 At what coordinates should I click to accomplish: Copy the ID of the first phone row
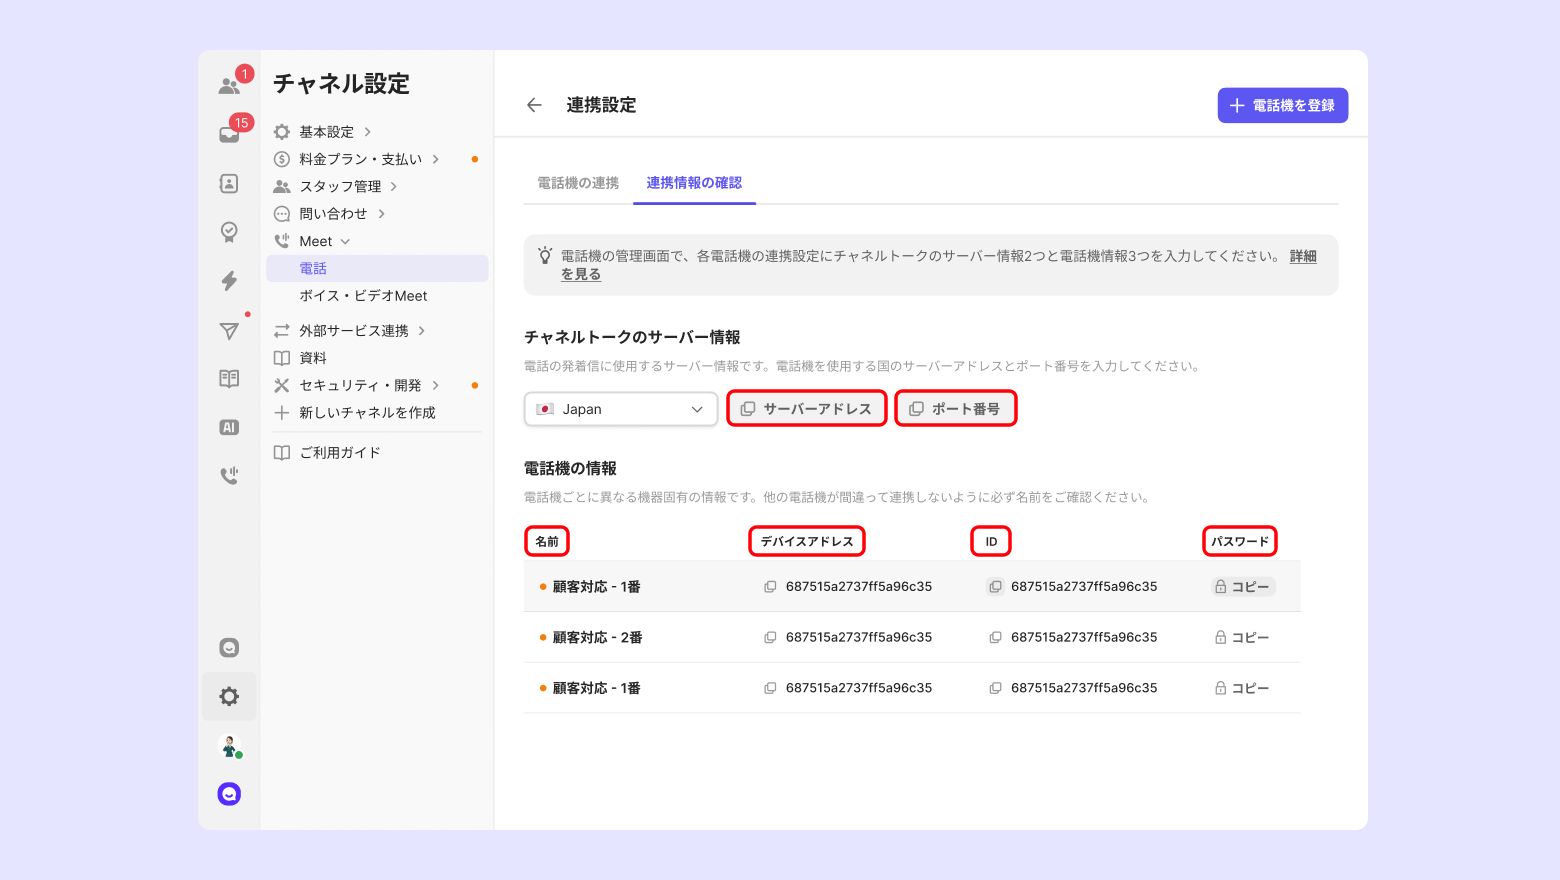pyautogui.click(x=995, y=587)
